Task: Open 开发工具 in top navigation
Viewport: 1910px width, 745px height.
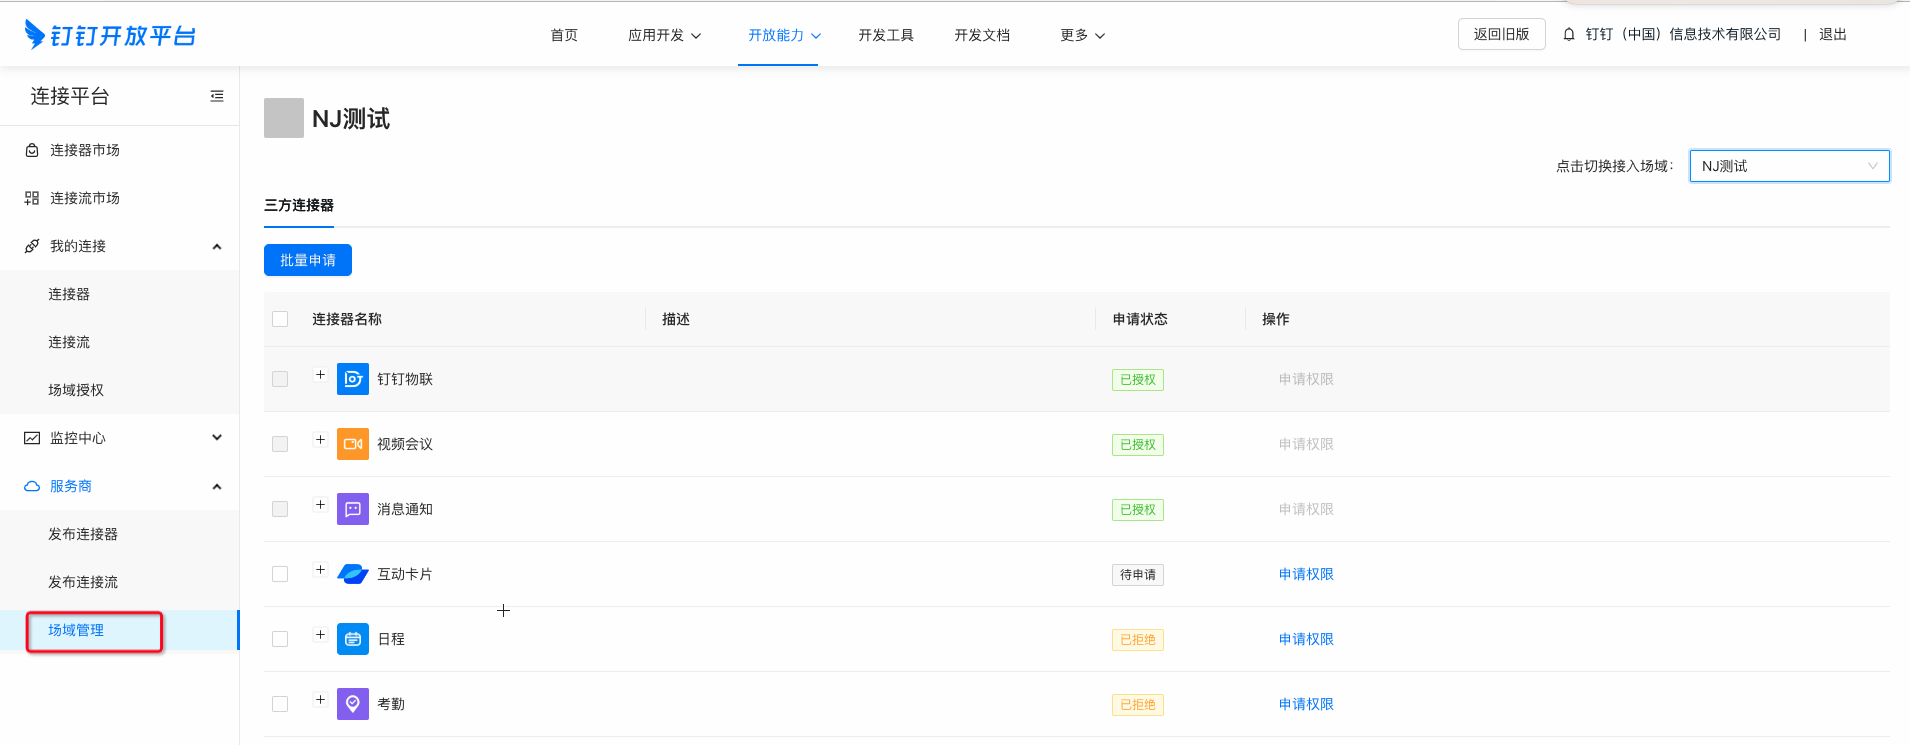Action: click(886, 35)
